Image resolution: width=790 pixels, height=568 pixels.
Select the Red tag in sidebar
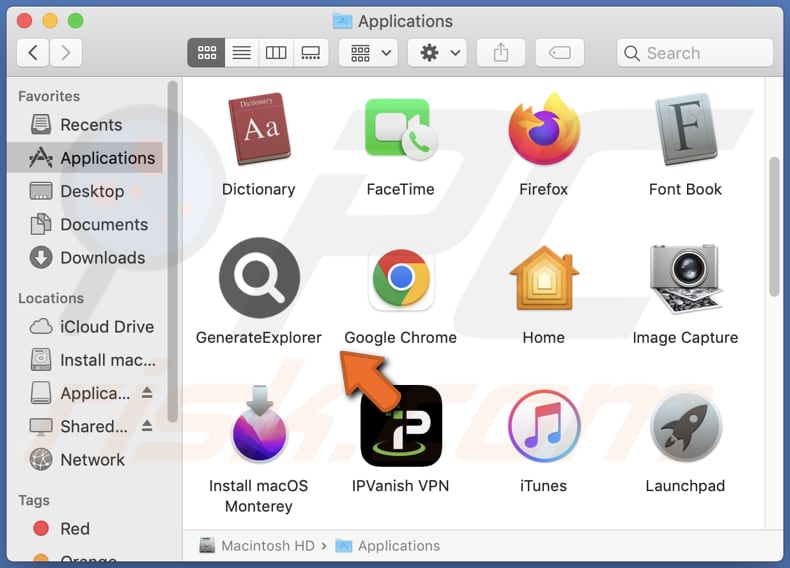(x=85, y=529)
